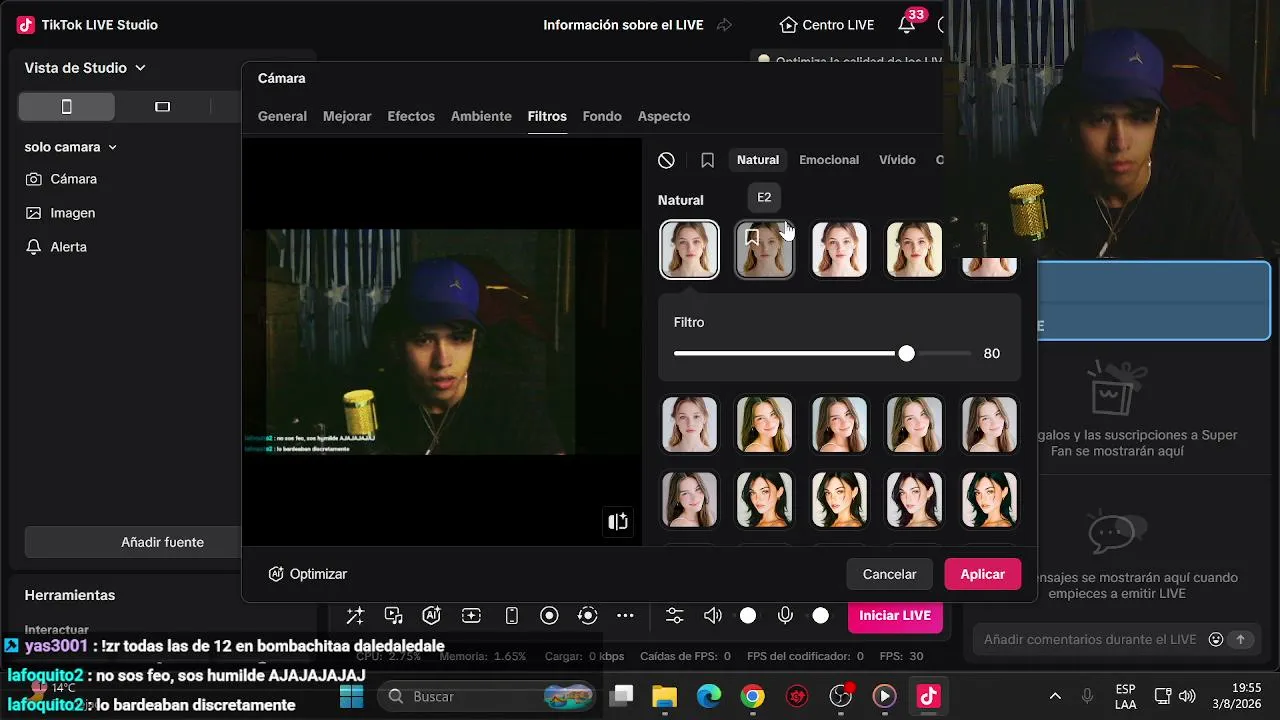The height and width of the screenshot is (720, 1280).
Task: Click the record circle icon
Action: (x=549, y=616)
